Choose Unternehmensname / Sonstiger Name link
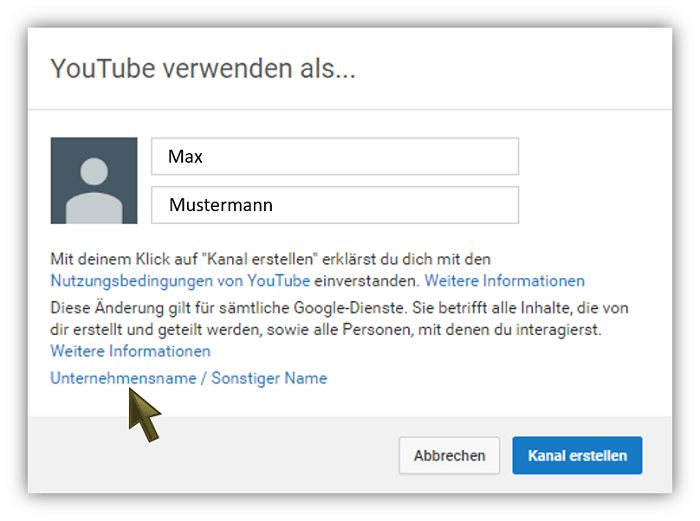 188,378
